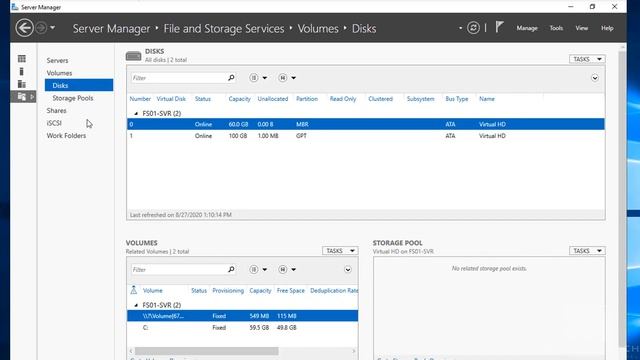Click the Disks filter search magnifier

(231, 78)
